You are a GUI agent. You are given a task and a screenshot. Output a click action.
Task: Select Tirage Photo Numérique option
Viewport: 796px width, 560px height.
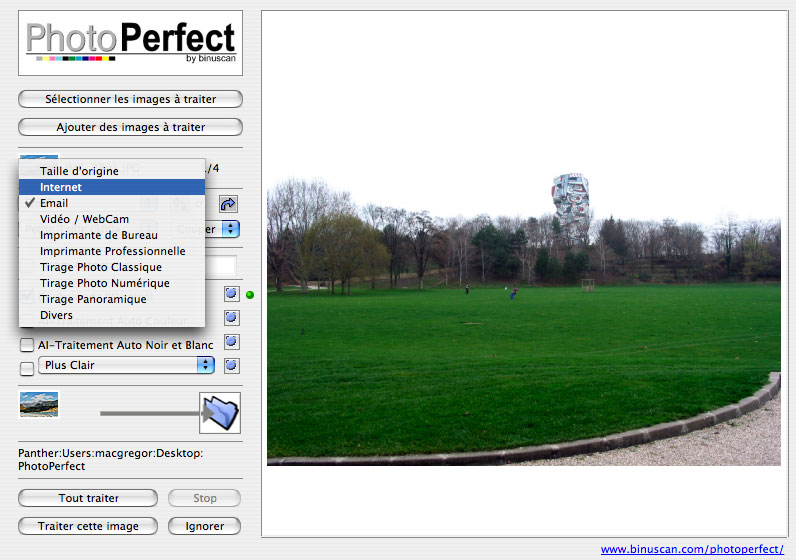pyautogui.click(x=112, y=283)
